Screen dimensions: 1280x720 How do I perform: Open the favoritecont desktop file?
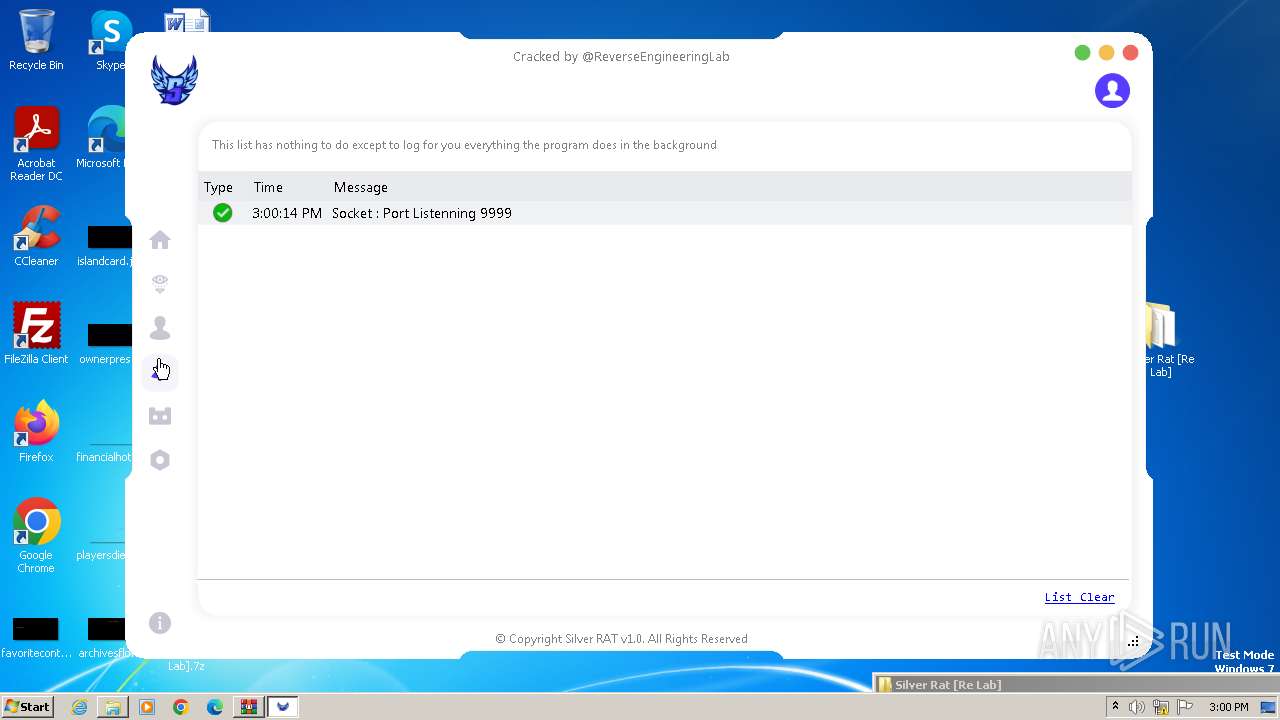pos(36,638)
